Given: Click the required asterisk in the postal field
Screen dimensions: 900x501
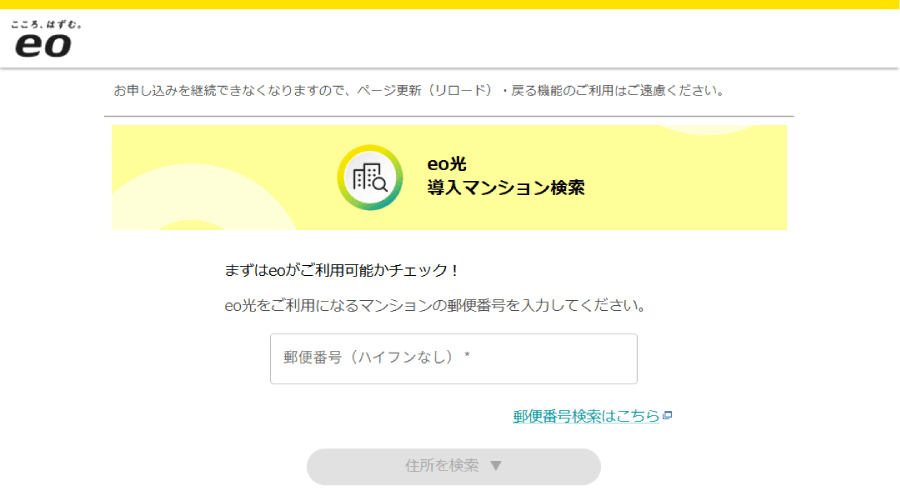Looking at the screenshot, I should pyautogui.click(x=467, y=357).
